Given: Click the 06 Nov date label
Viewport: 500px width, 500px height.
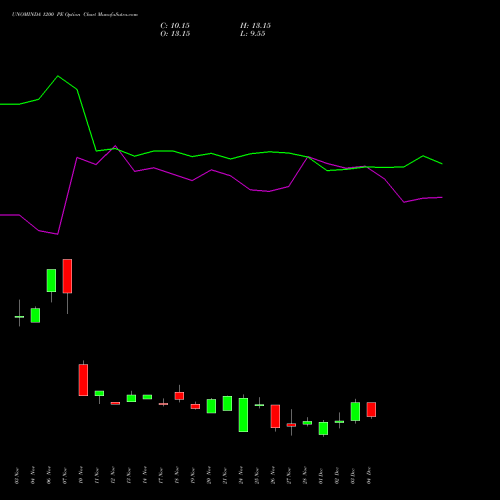Looking at the screenshot, I should pos(49,476).
